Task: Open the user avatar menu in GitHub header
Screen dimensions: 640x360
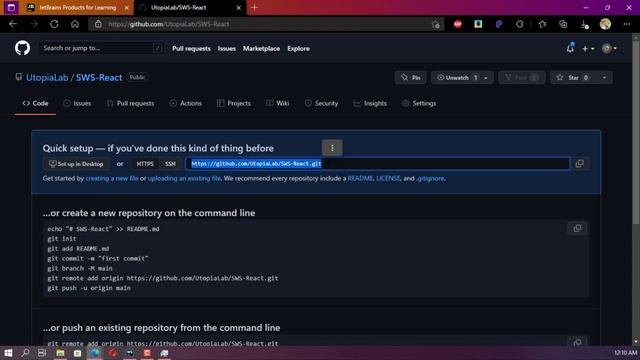Action: [609, 49]
